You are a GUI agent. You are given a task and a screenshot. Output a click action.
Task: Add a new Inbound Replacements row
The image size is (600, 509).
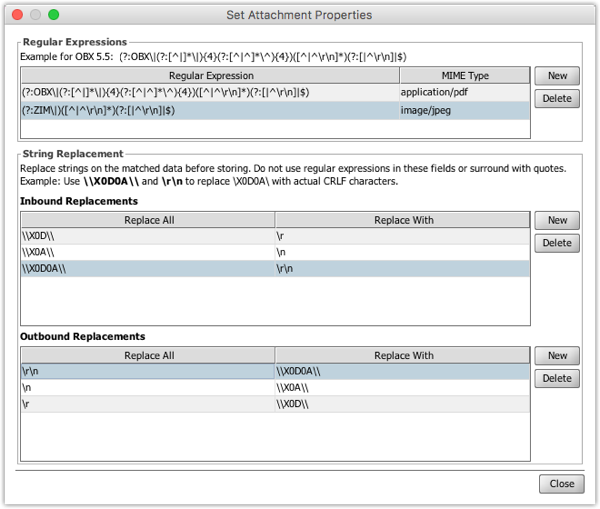tap(557, 220)
